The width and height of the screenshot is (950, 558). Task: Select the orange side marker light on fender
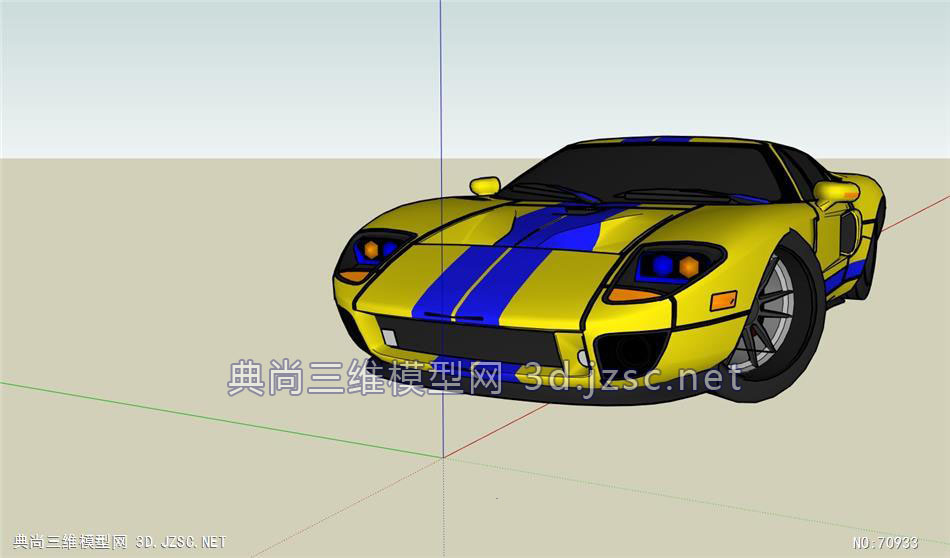tap(723, 301)
